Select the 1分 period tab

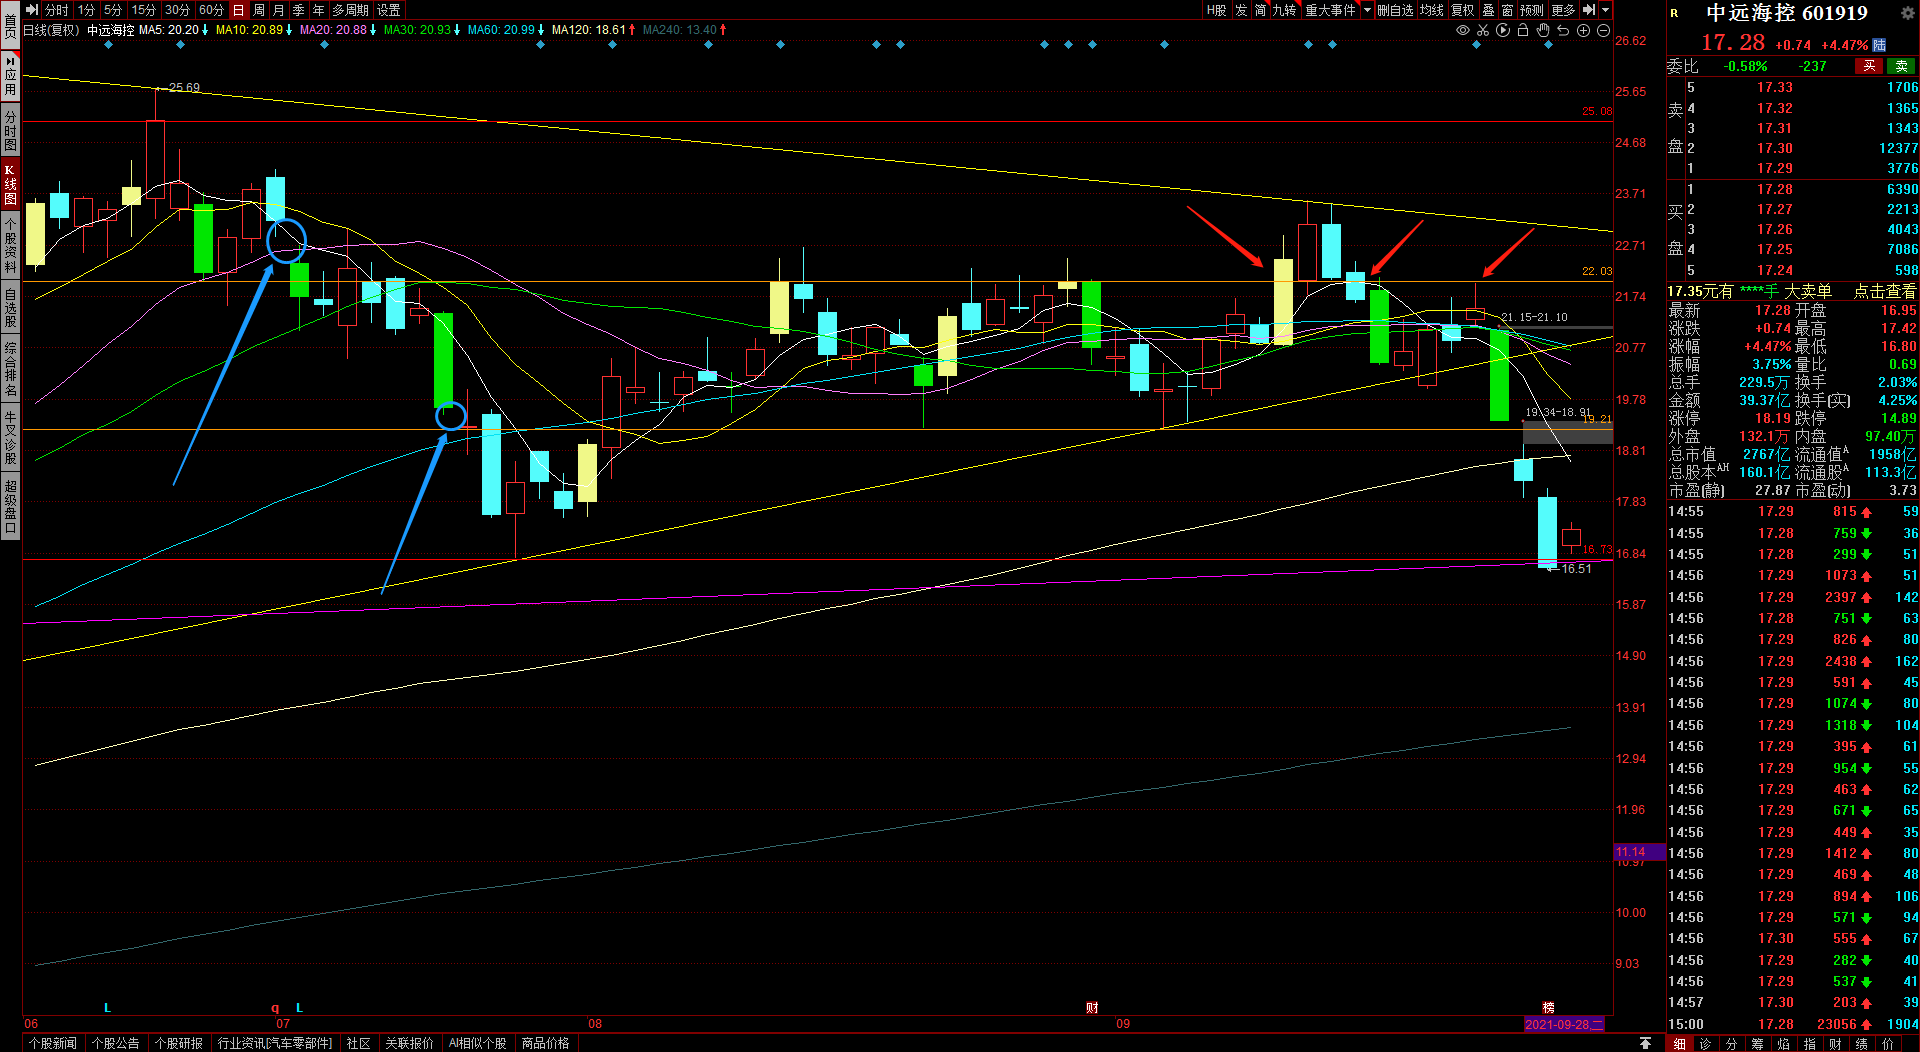coord(87,10)
